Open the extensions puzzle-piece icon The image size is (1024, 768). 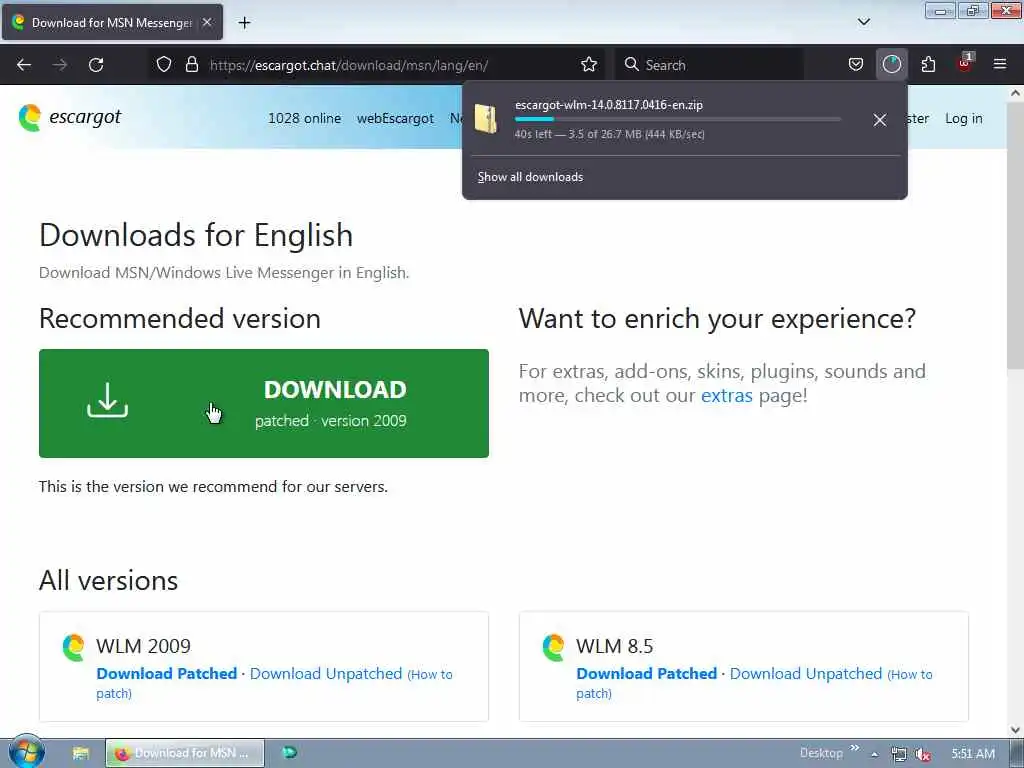point(928,64)
